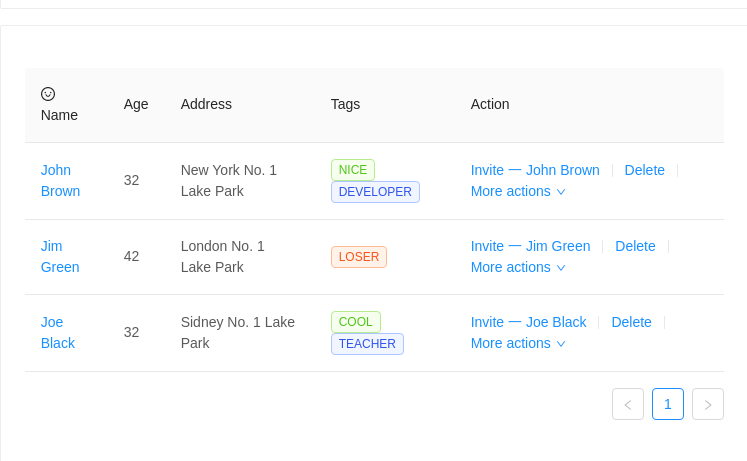Screen dimensions: 747x461
Task: Delete the Joe Black row
Action: click(631, 322)
